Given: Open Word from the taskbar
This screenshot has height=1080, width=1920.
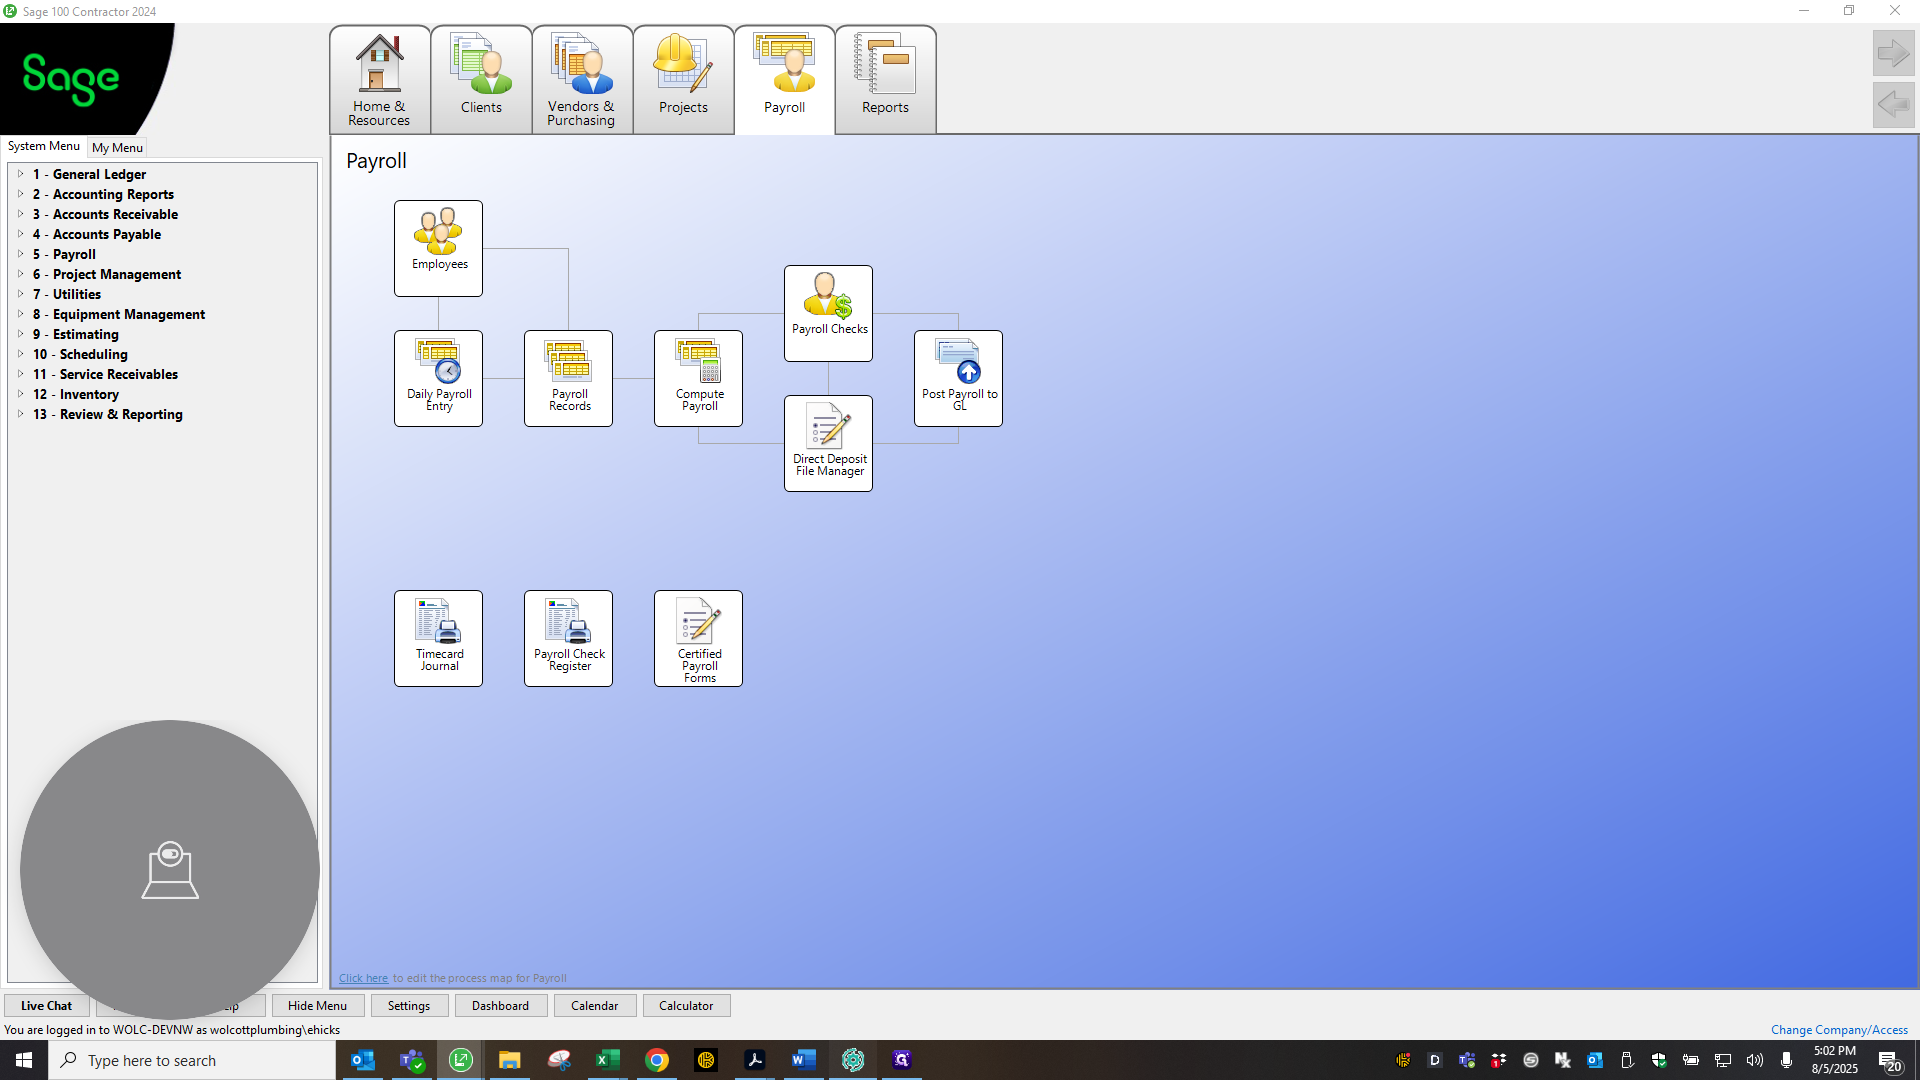Looking at the screenshot, I should [804, 1060].
